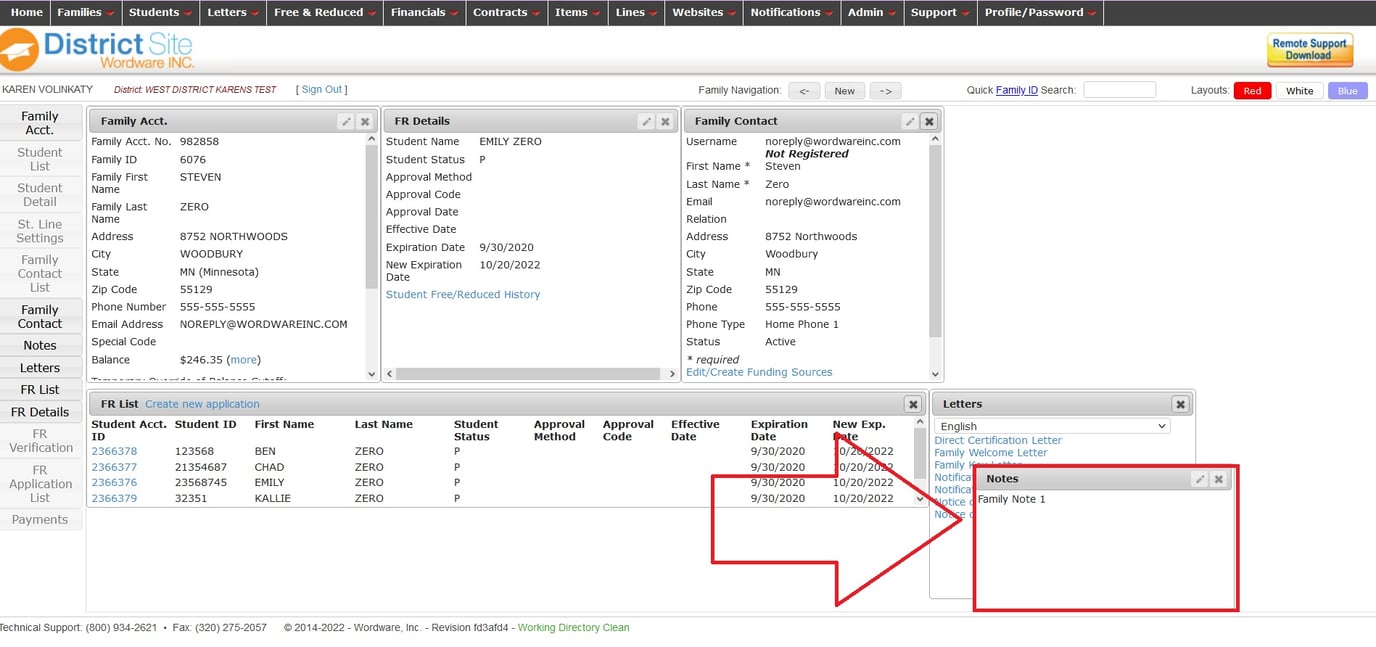1376x647 pixels.
Task: Close the FR Details panel
Action: [x=665, y=121]
